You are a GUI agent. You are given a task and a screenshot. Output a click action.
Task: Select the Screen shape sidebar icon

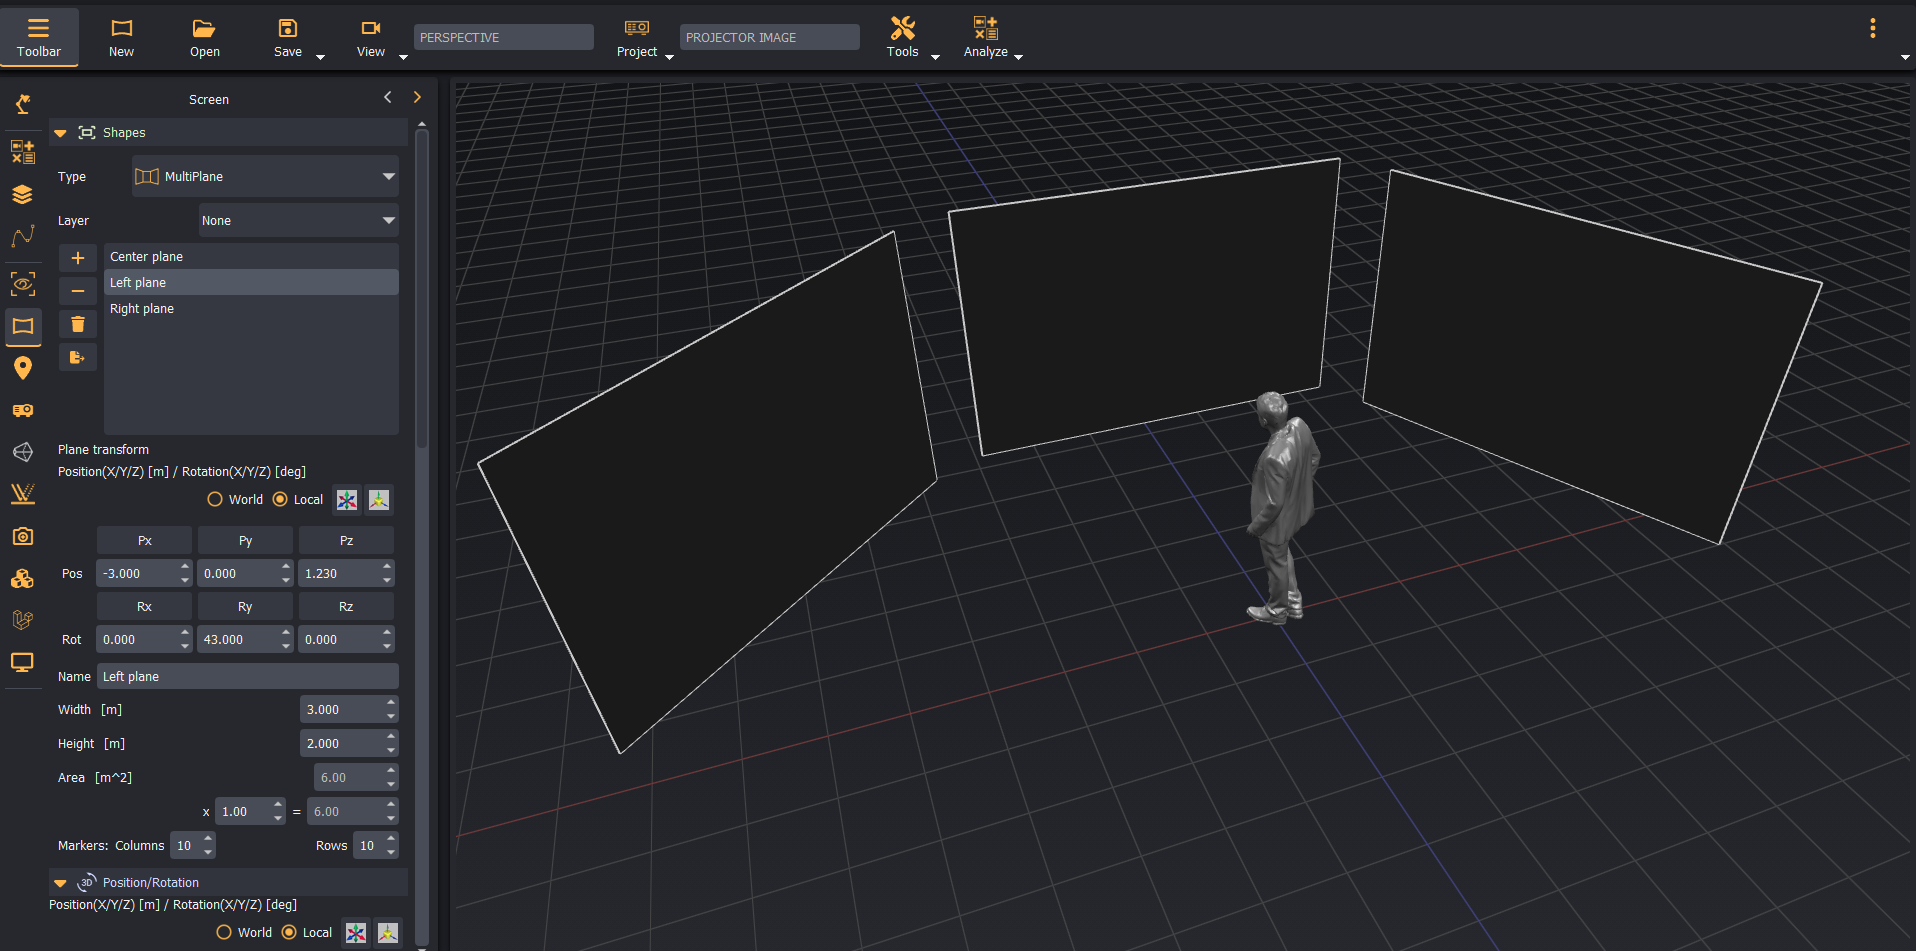click(23, 326)
